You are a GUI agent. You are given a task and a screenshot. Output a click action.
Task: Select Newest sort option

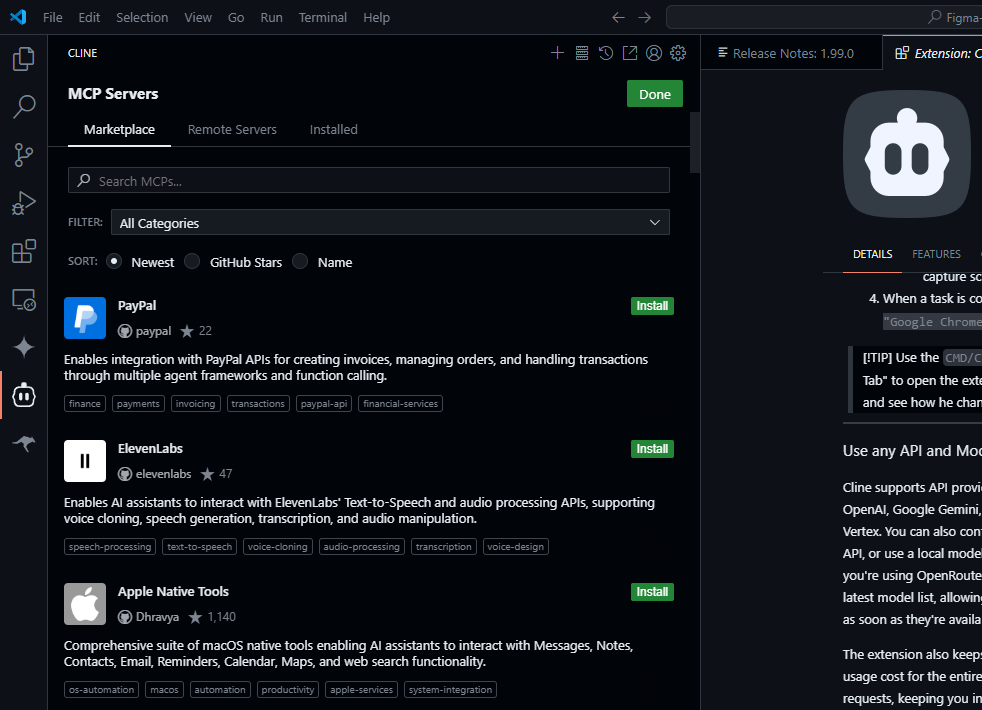click(113, 262)
